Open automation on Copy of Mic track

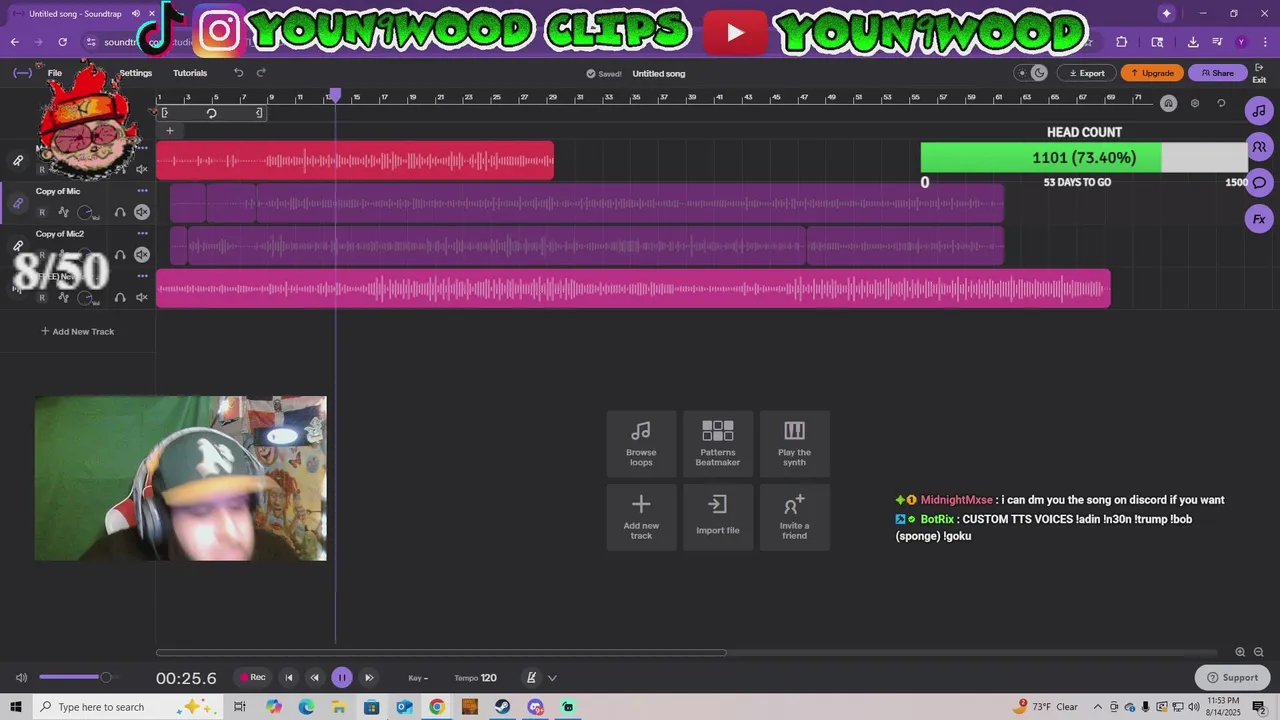coord(63,212)
